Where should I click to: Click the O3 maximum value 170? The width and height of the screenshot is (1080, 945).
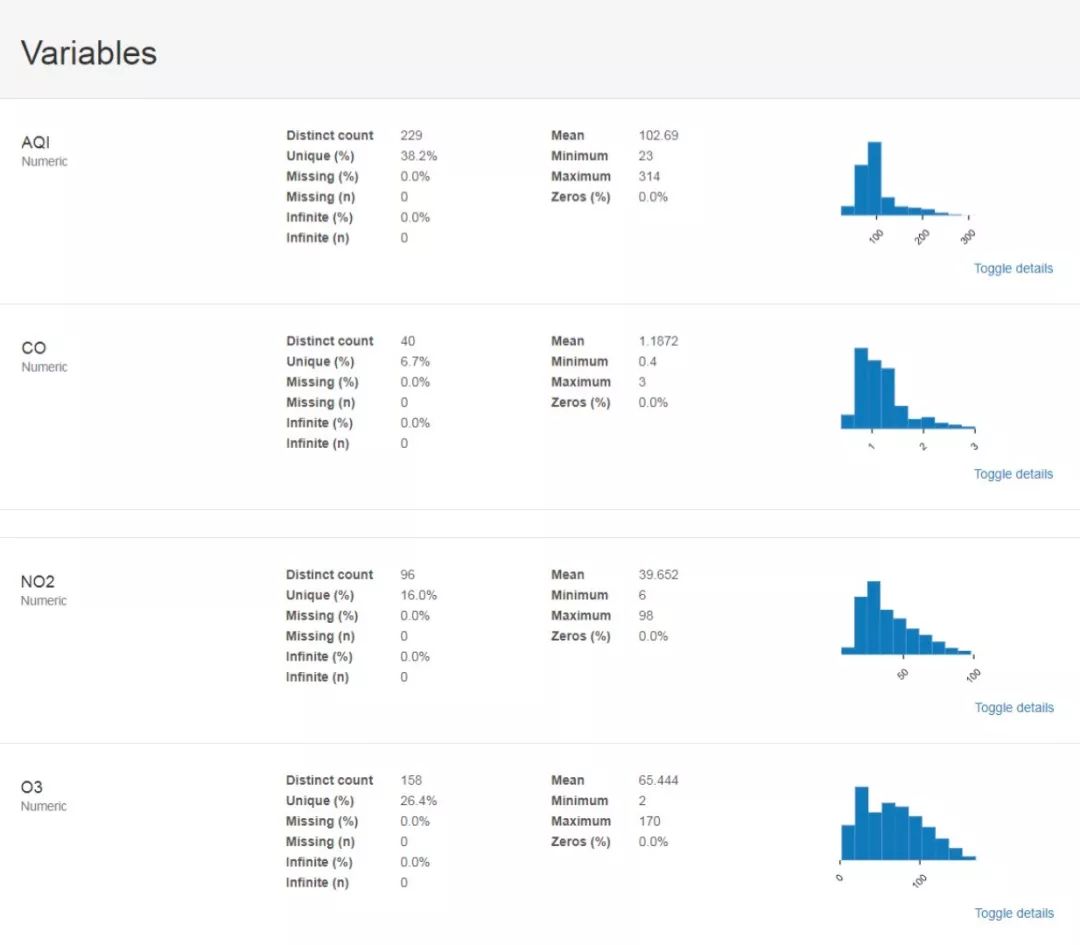[x=649, y=821]
